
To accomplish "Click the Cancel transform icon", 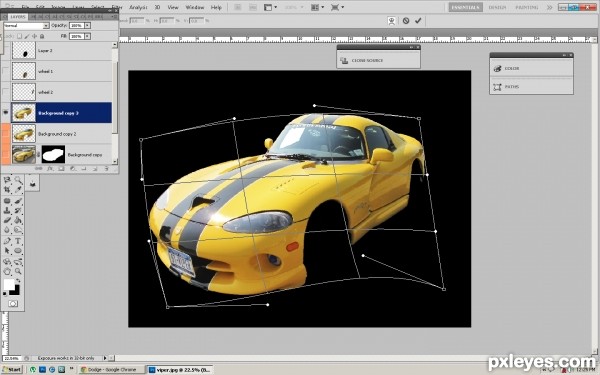I will click(x=406, y=21).
